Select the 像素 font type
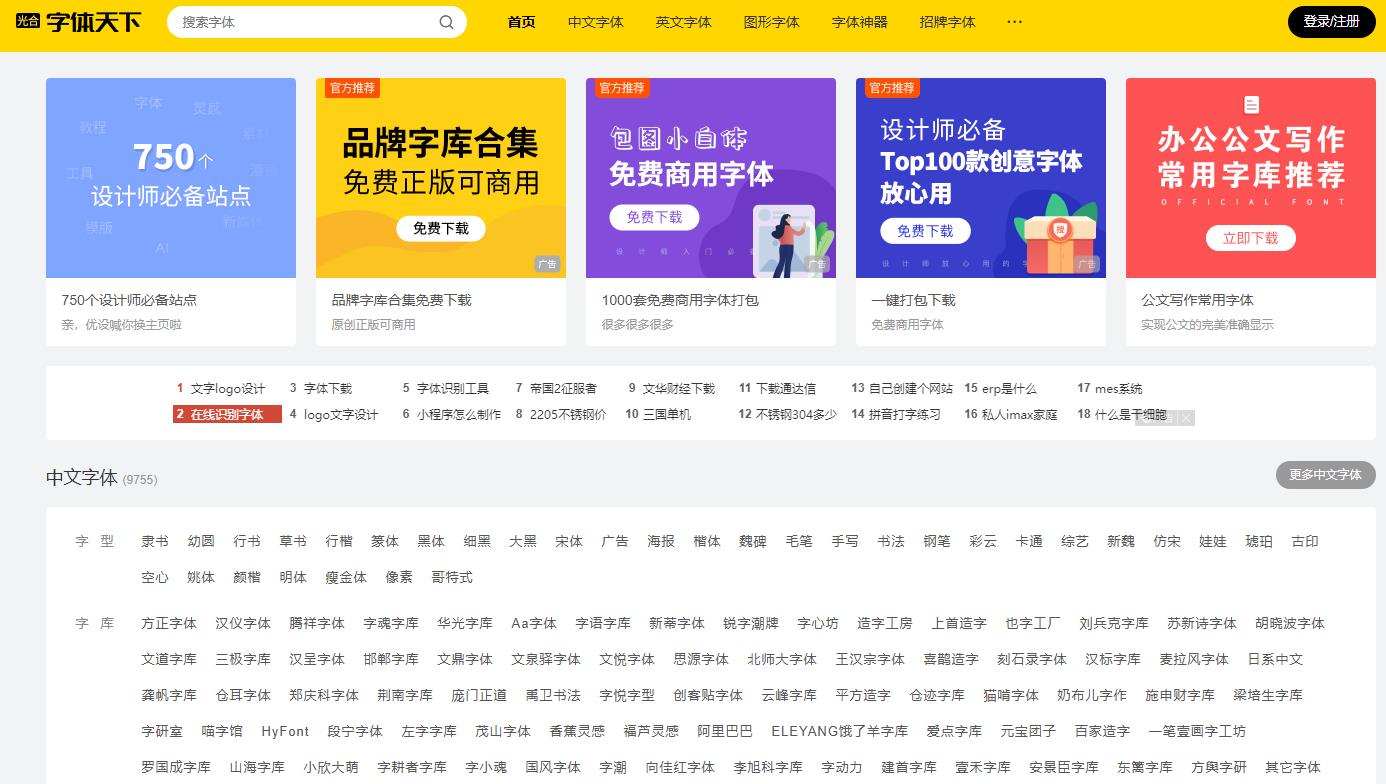Viewport: 1386px width, 784px height. coord(399,577)
